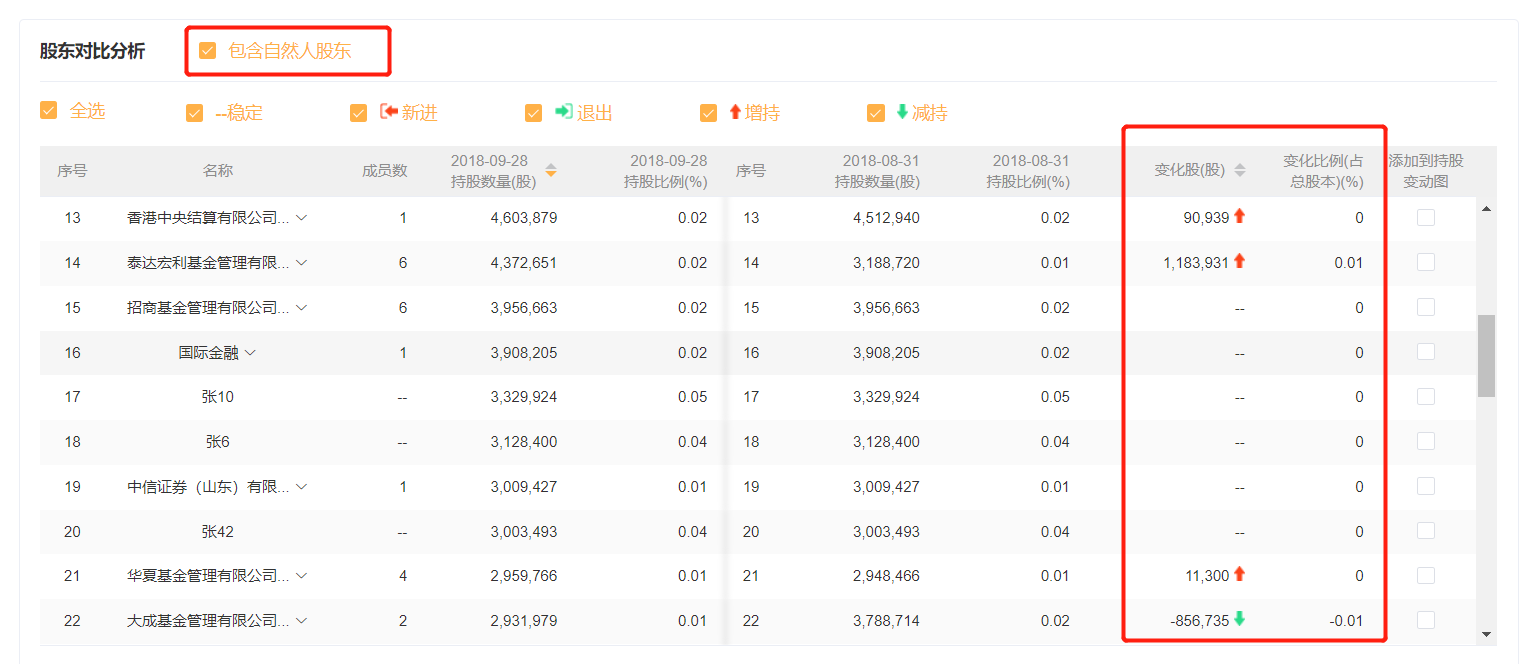Click holding value 4,372,651

524,263
